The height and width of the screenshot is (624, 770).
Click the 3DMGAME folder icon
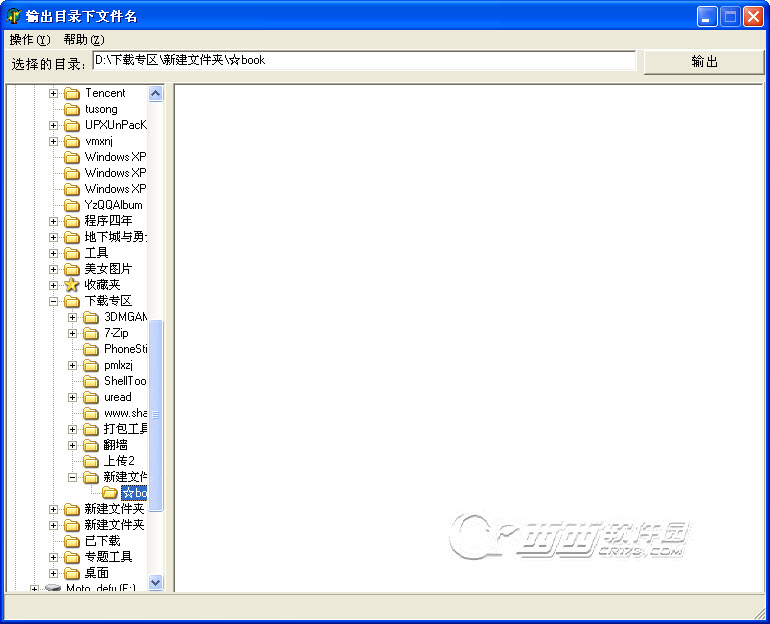(x=91, y=317)
